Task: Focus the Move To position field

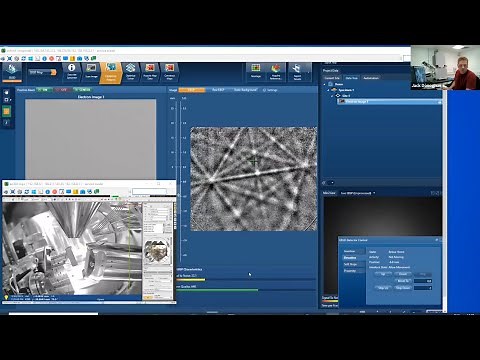Action: click(x=423, y=281)
